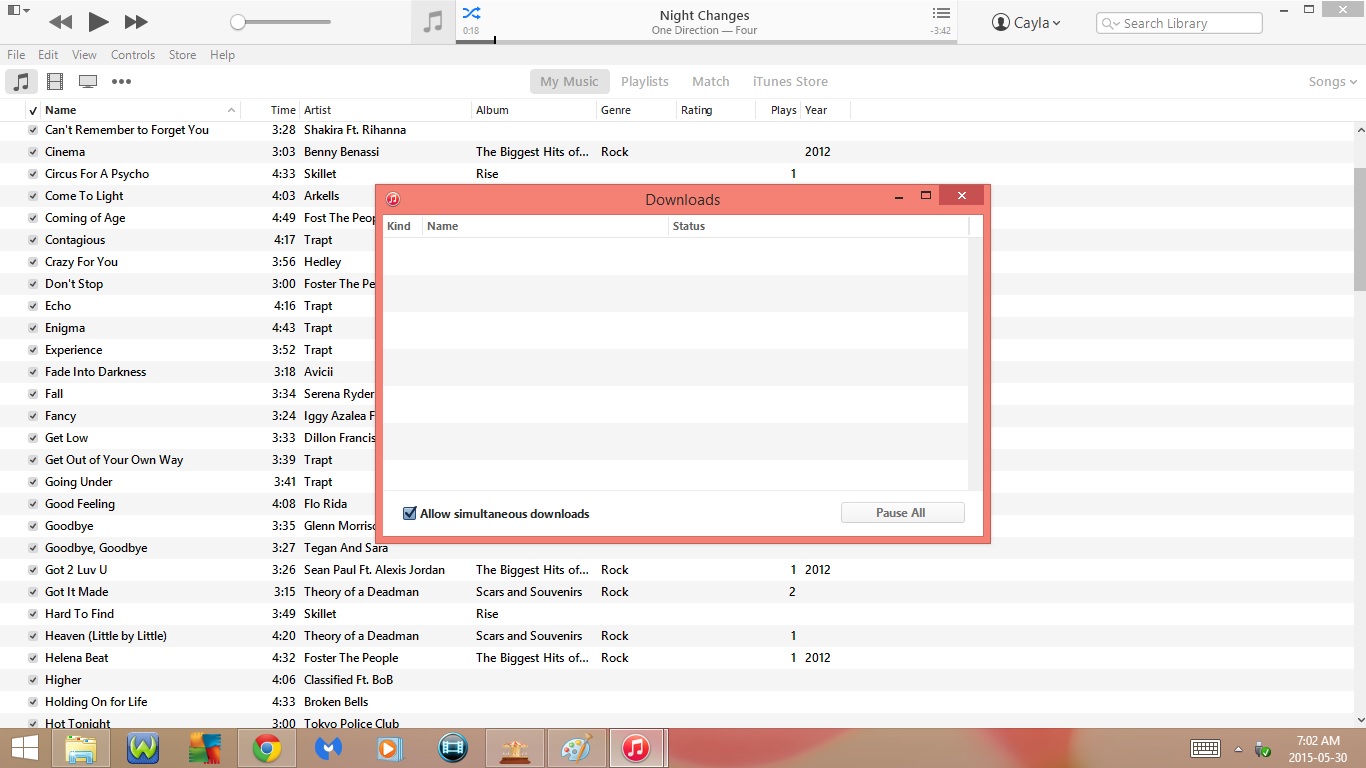
Task: Open the Paint palette app on the taskbar
Action: [576, 748]
